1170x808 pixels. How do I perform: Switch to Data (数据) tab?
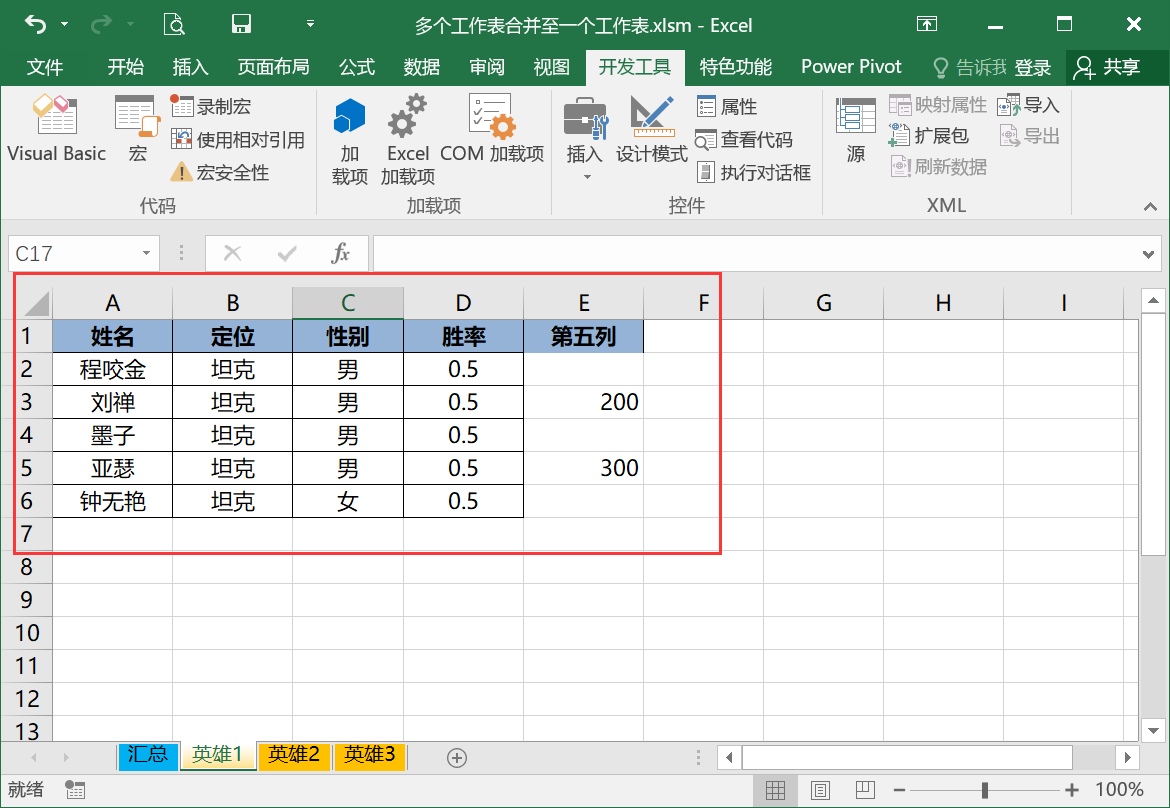pos(422,67)
